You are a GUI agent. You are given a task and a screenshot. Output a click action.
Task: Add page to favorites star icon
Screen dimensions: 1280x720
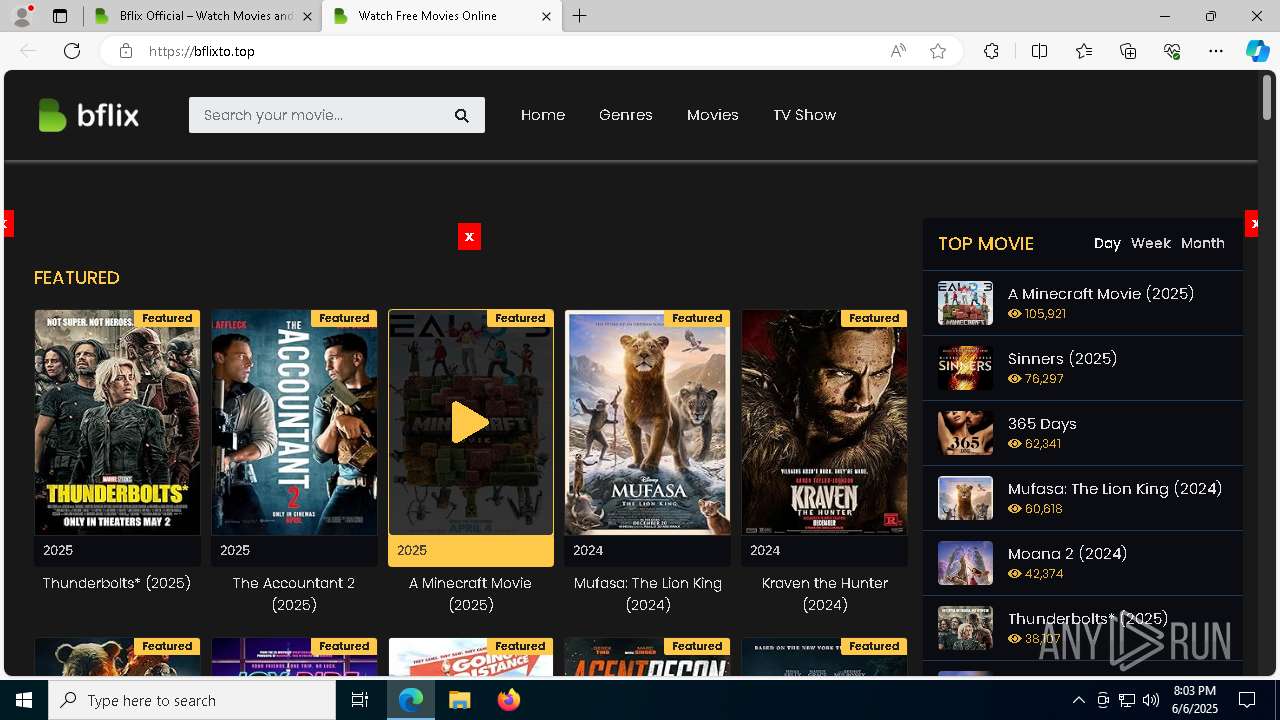point(938,51)
